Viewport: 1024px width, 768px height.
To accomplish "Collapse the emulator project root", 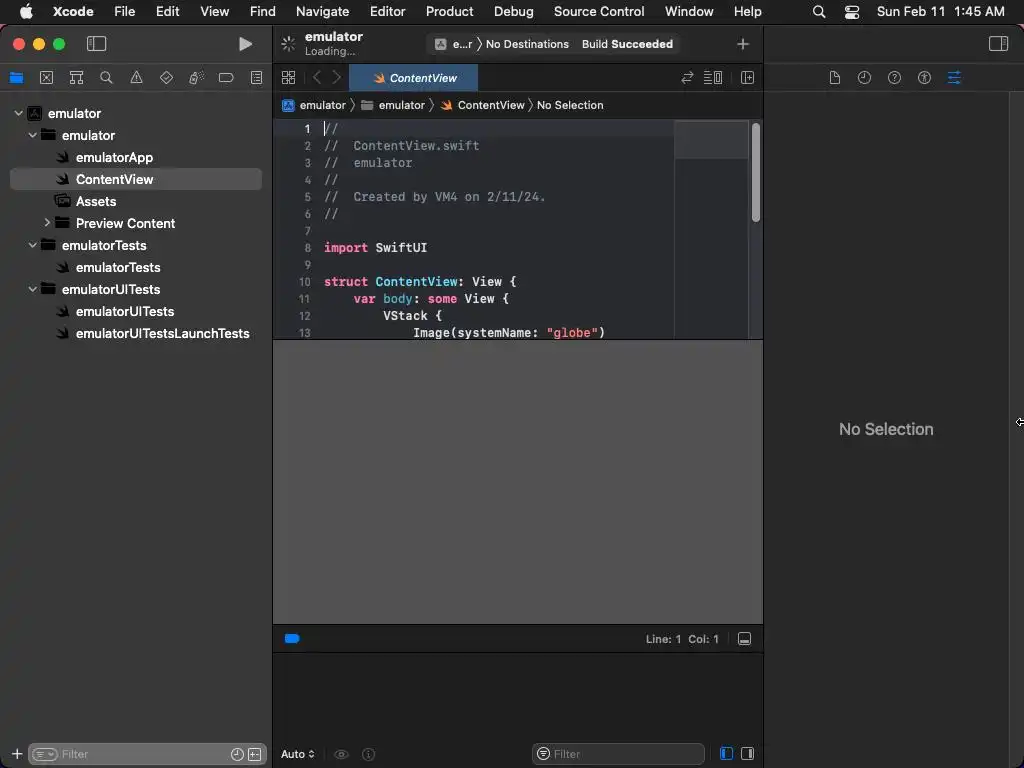I will (18, 113).
